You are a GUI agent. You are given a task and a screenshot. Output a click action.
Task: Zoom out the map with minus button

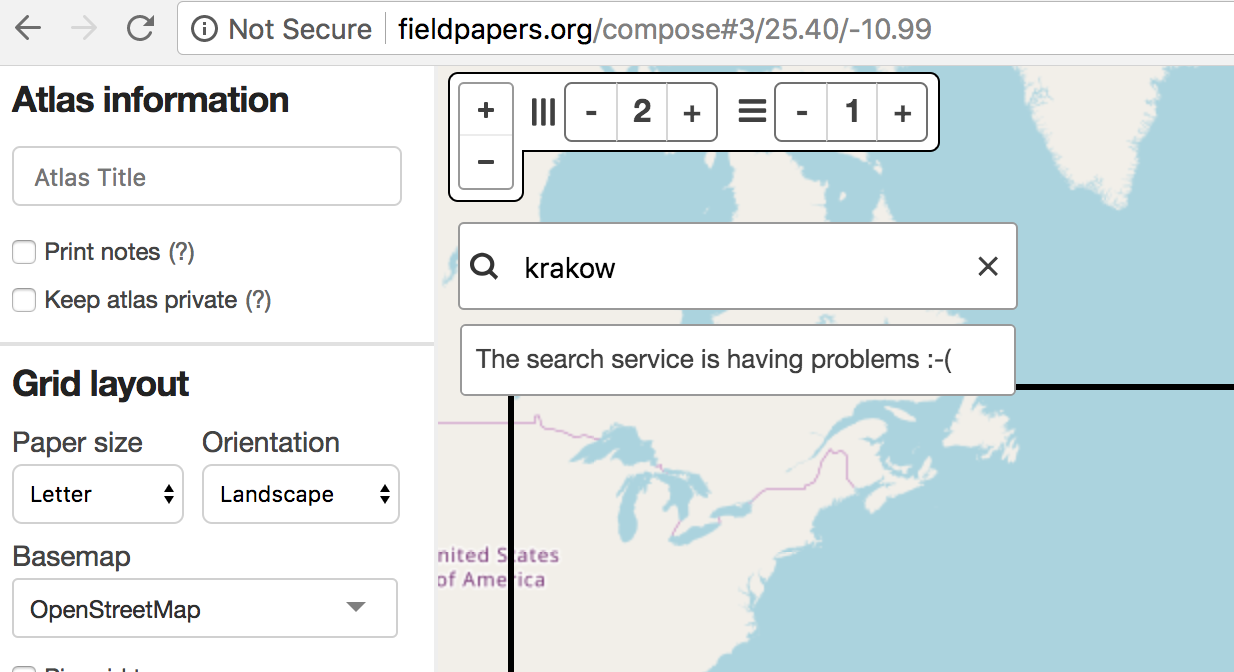click(486, 162)
